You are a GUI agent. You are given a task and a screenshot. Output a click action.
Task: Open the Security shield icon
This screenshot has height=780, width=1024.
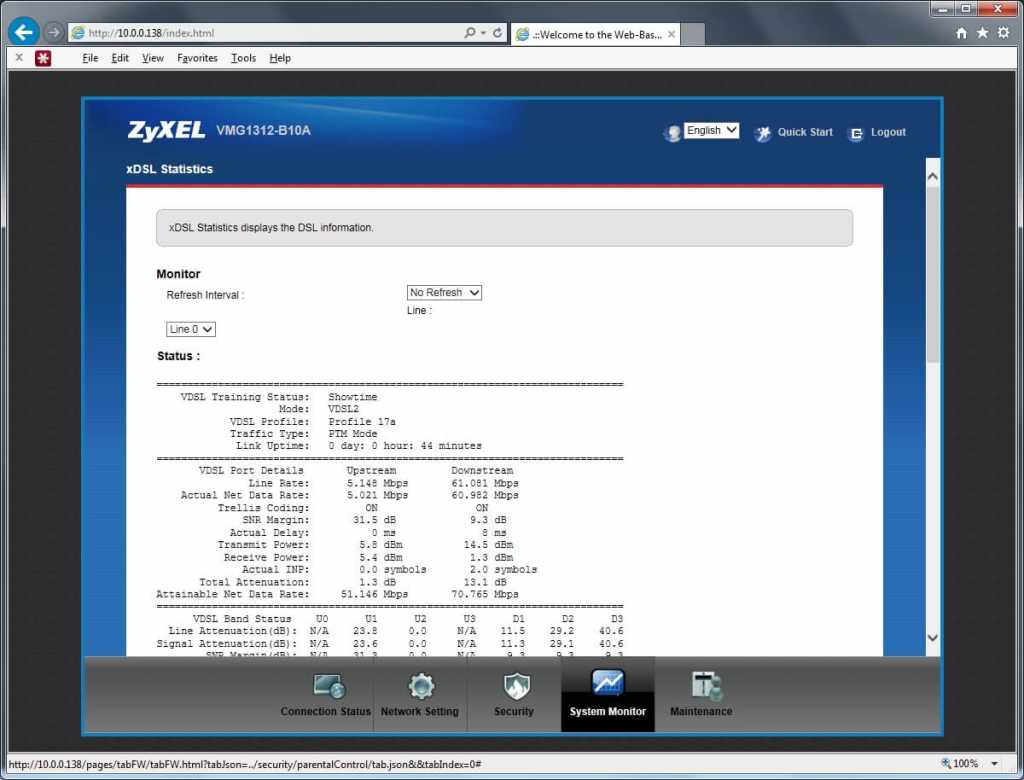515,687
